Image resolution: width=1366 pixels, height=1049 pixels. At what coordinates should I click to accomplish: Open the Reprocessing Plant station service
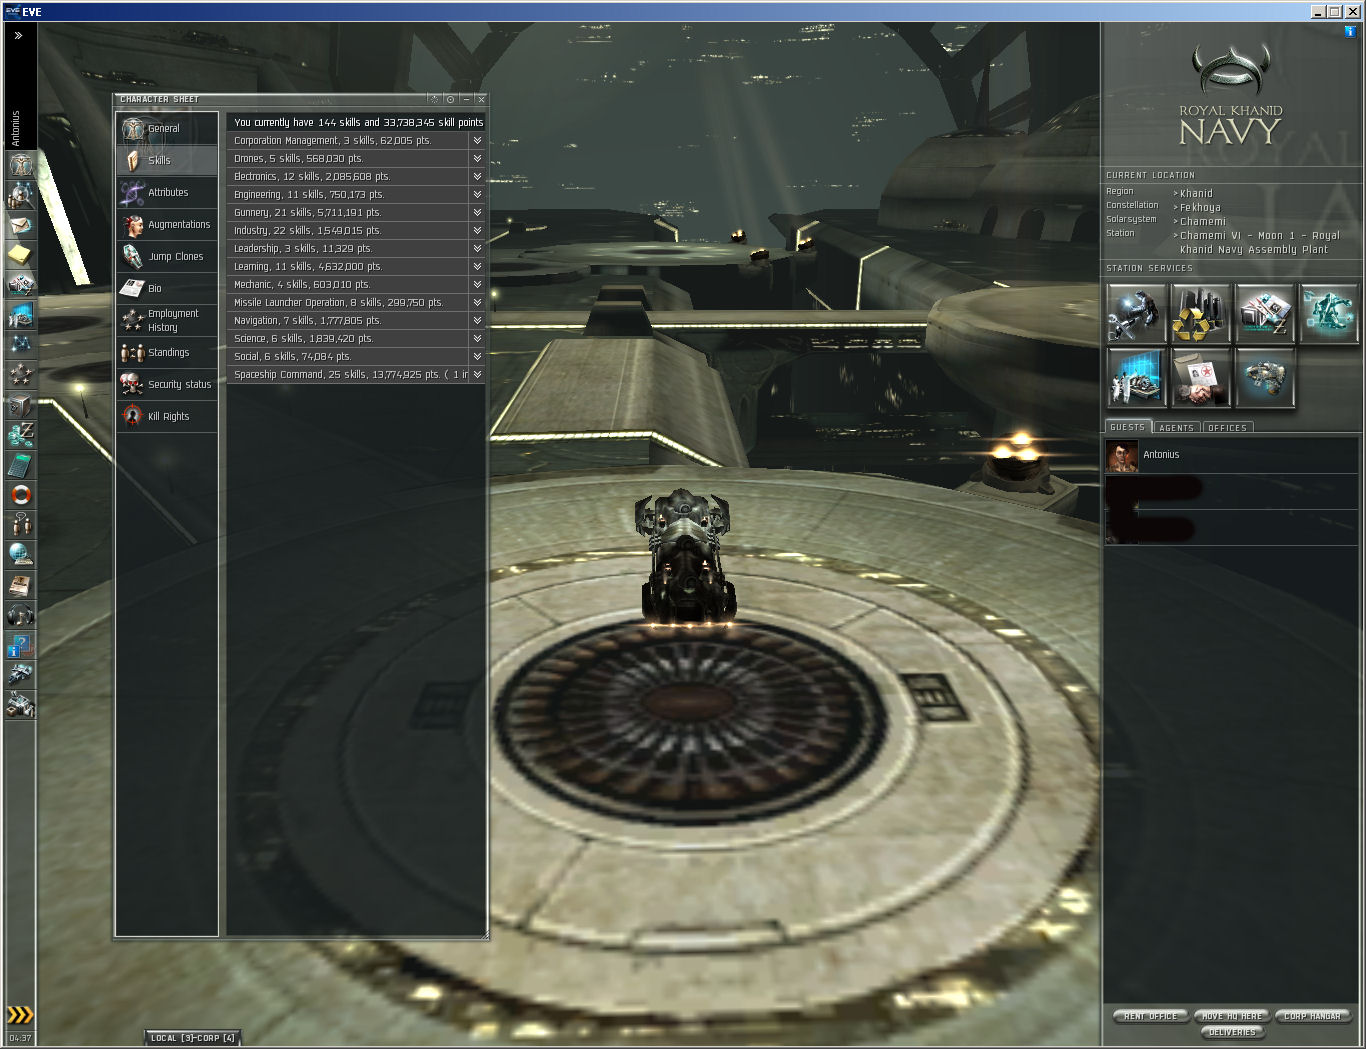click(1200, 313)
